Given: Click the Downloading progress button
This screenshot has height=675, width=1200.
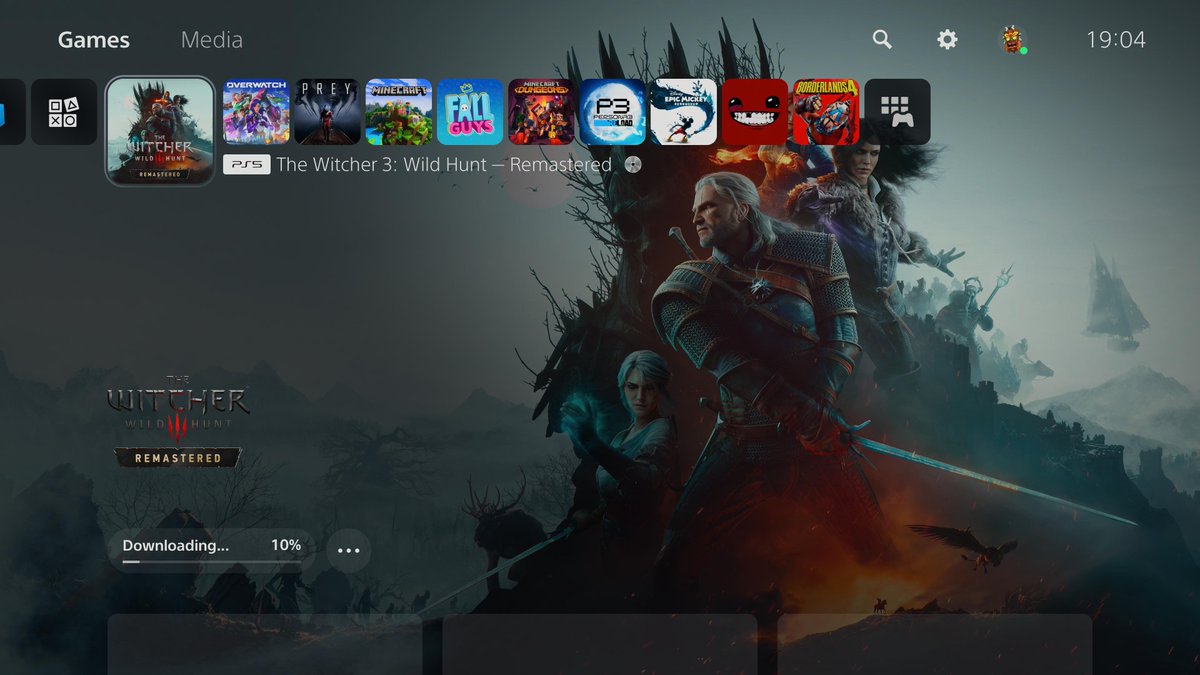Looking at the screenshot, I should 211,550.
